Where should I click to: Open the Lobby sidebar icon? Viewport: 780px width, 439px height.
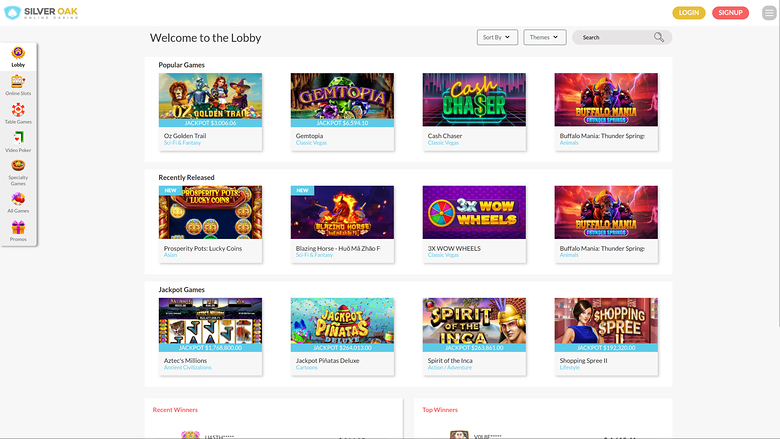pyautogui.click(x=18, y=53)
